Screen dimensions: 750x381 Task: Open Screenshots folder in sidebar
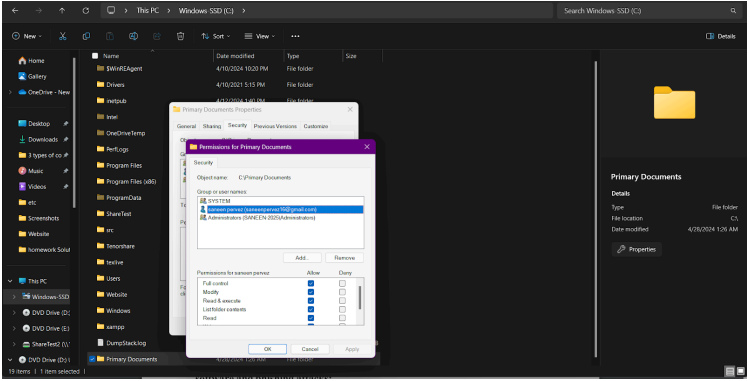point(39,218)
